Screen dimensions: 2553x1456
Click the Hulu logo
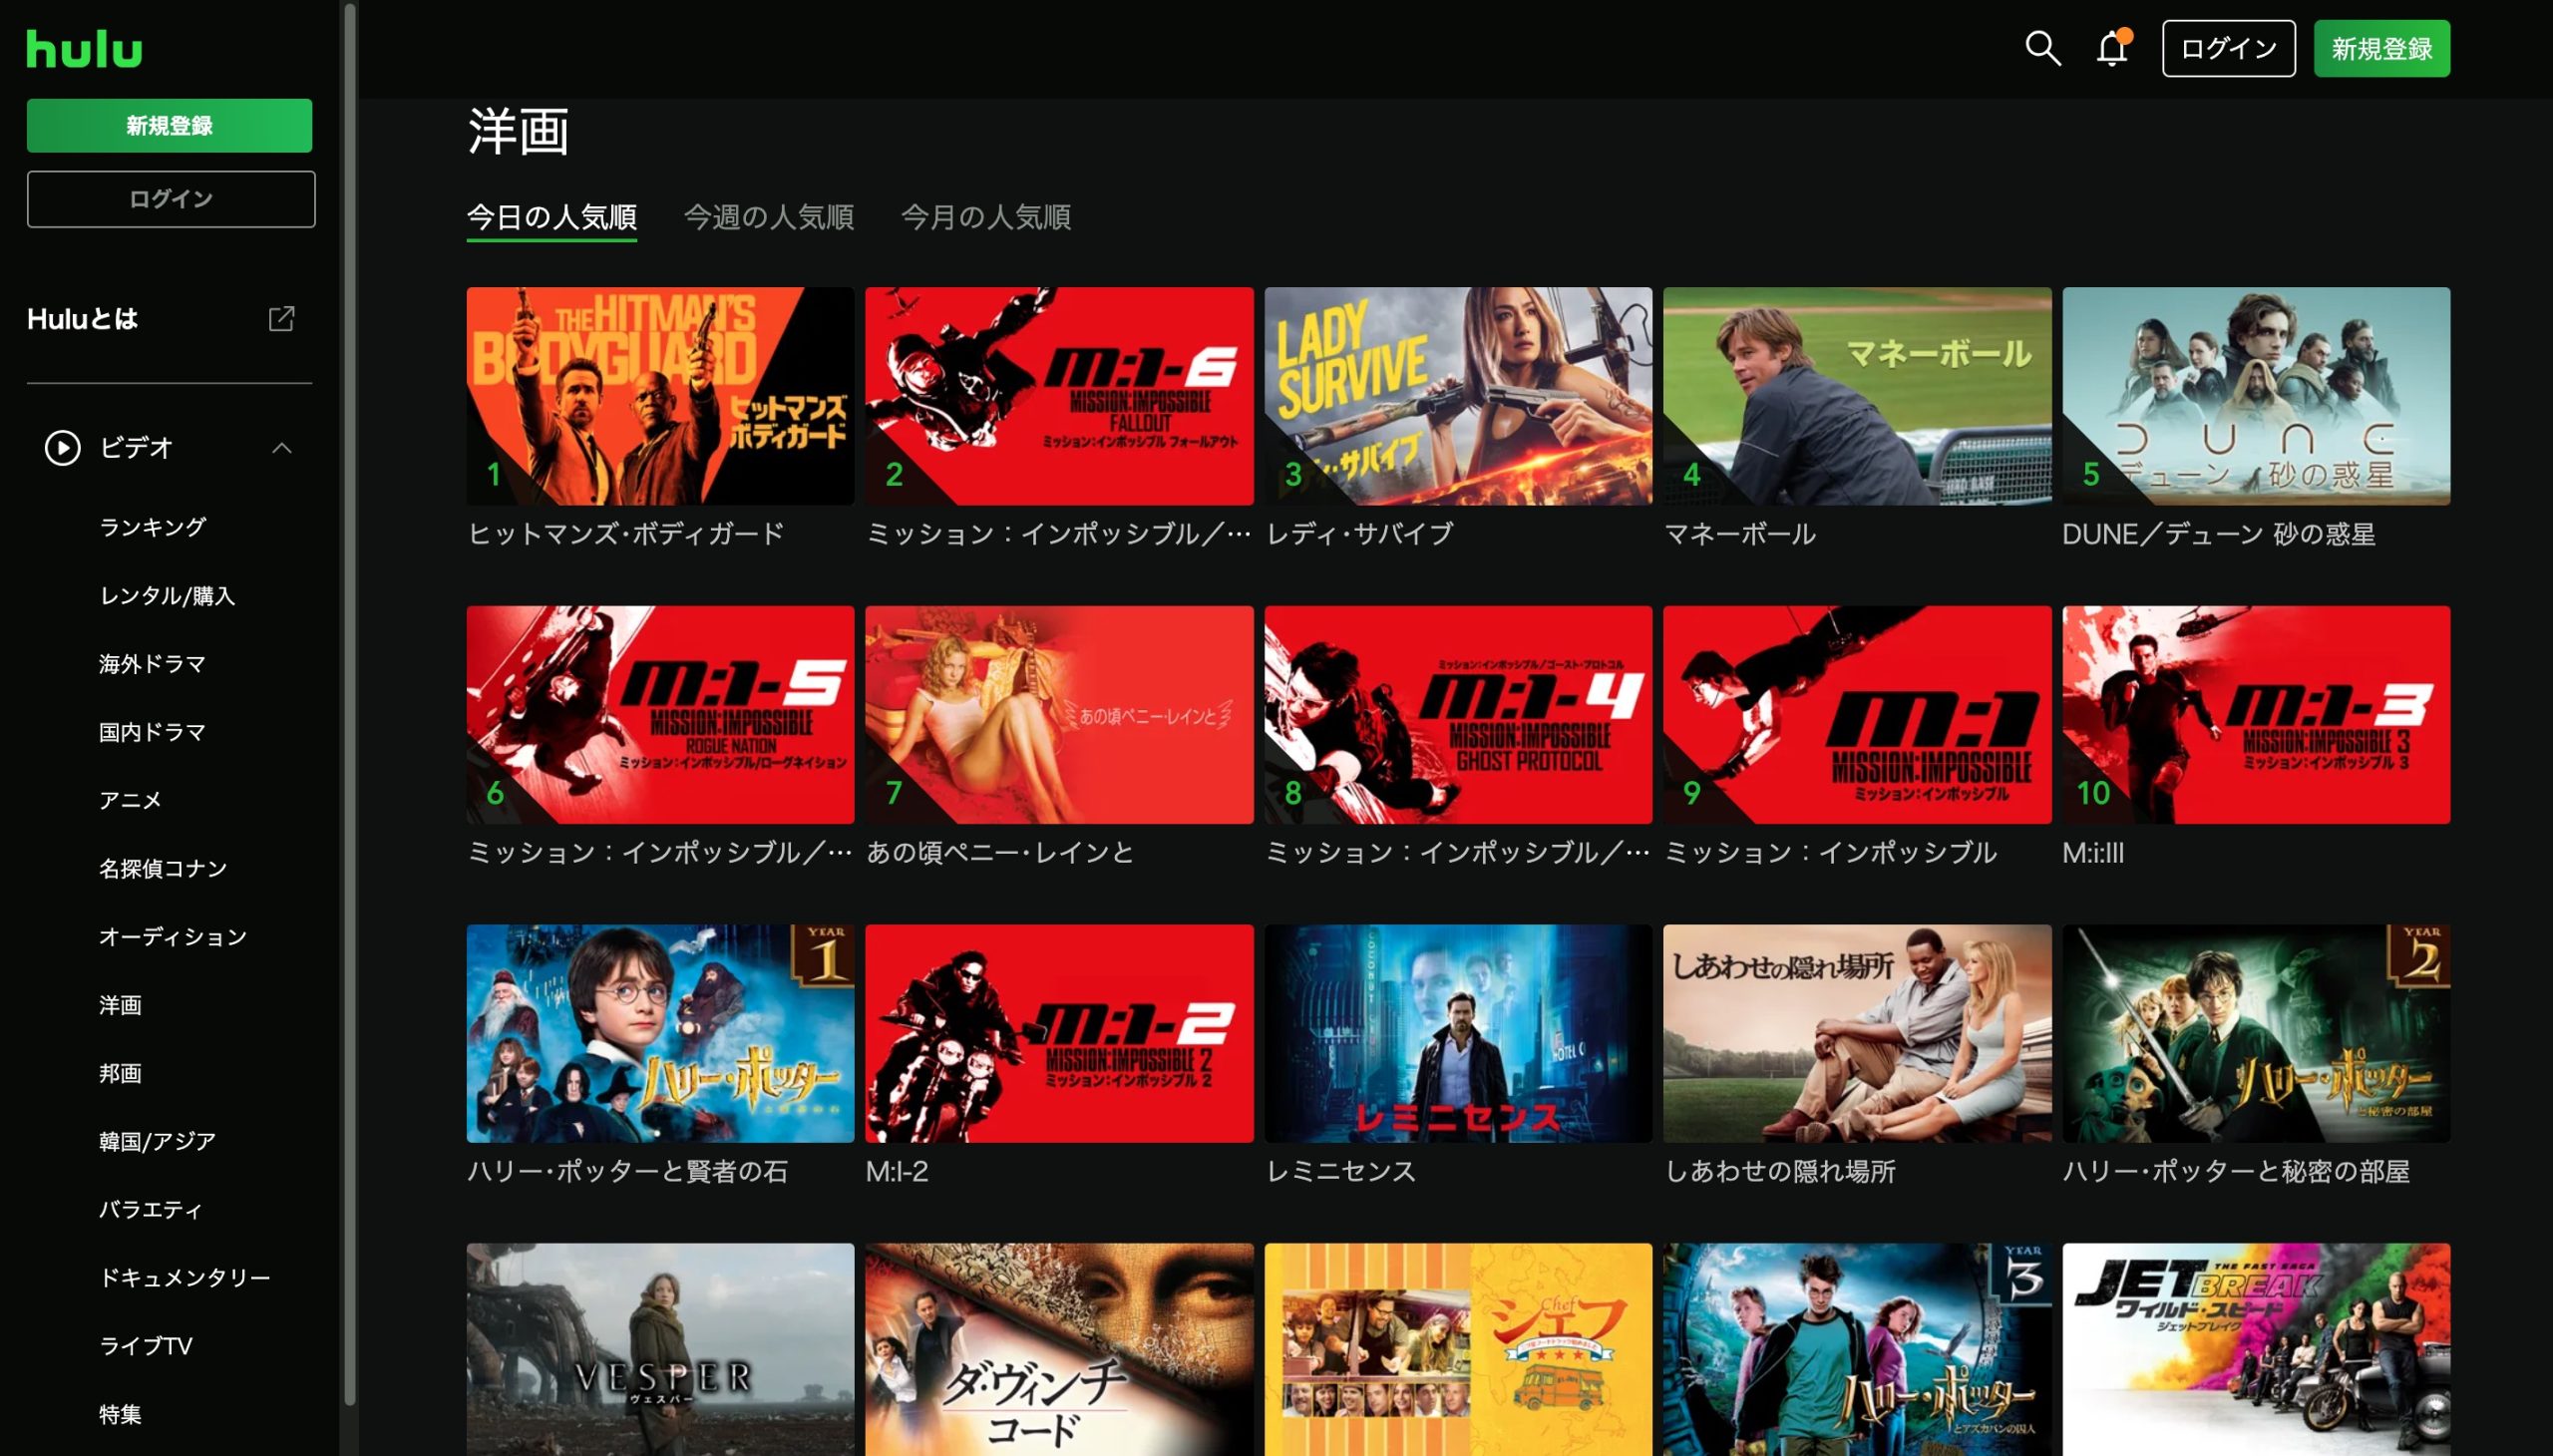(84, 49)
